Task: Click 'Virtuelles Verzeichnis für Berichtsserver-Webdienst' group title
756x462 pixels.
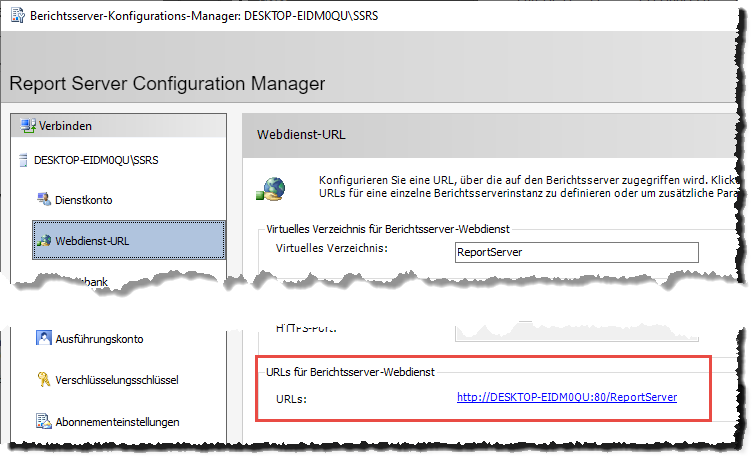Action: click(x=388, y=229)
